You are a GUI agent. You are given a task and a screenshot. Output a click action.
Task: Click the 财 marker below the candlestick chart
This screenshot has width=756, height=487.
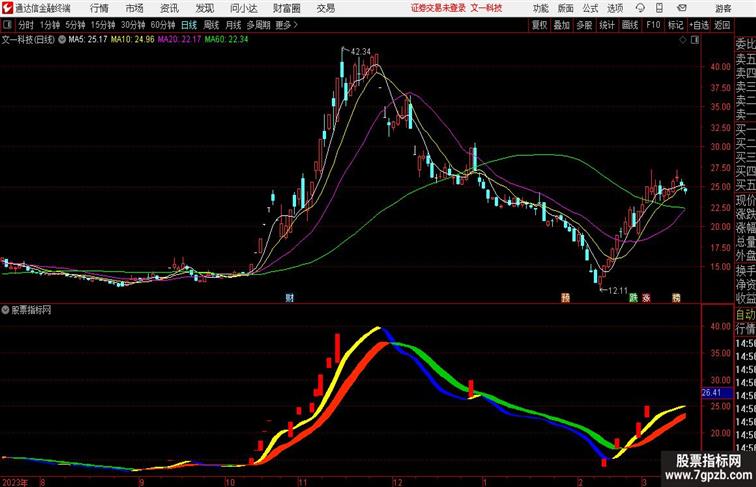pos(289,298)
